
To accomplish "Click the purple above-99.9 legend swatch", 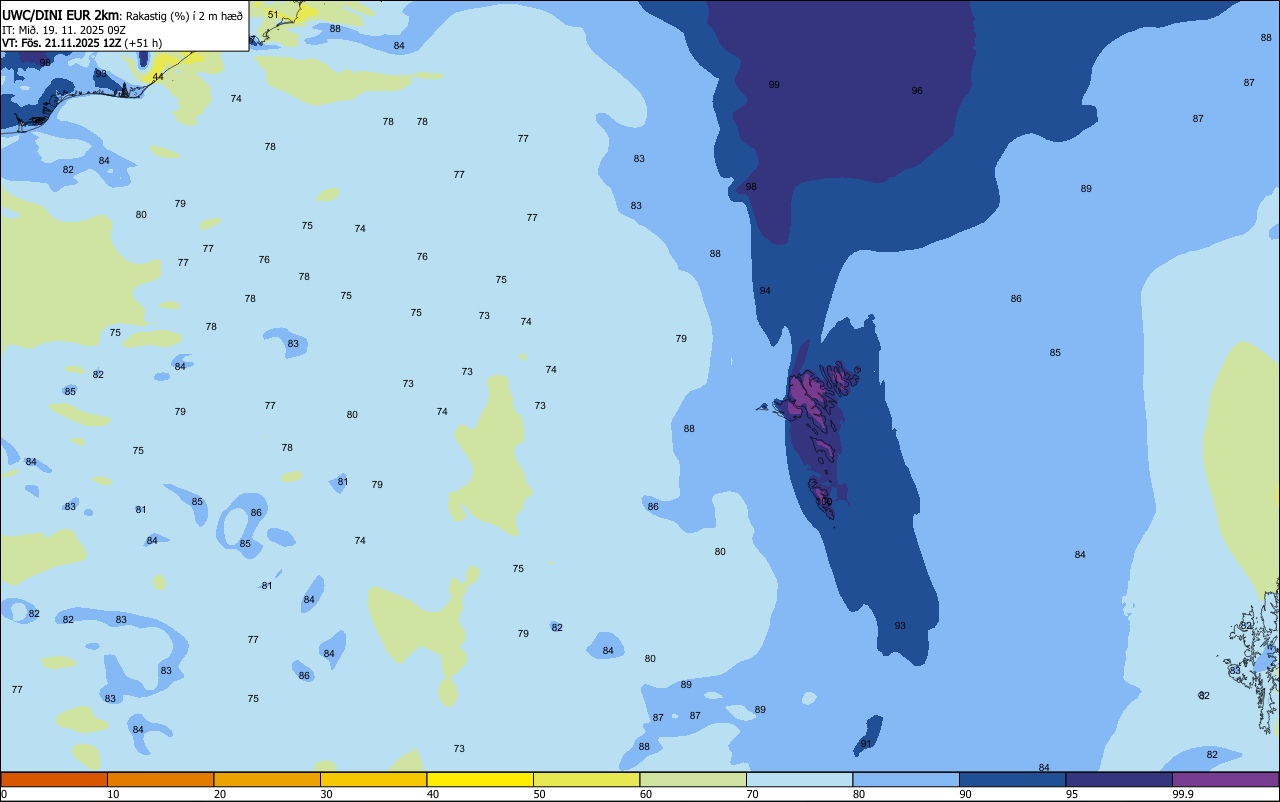I will click(1225, 779).
